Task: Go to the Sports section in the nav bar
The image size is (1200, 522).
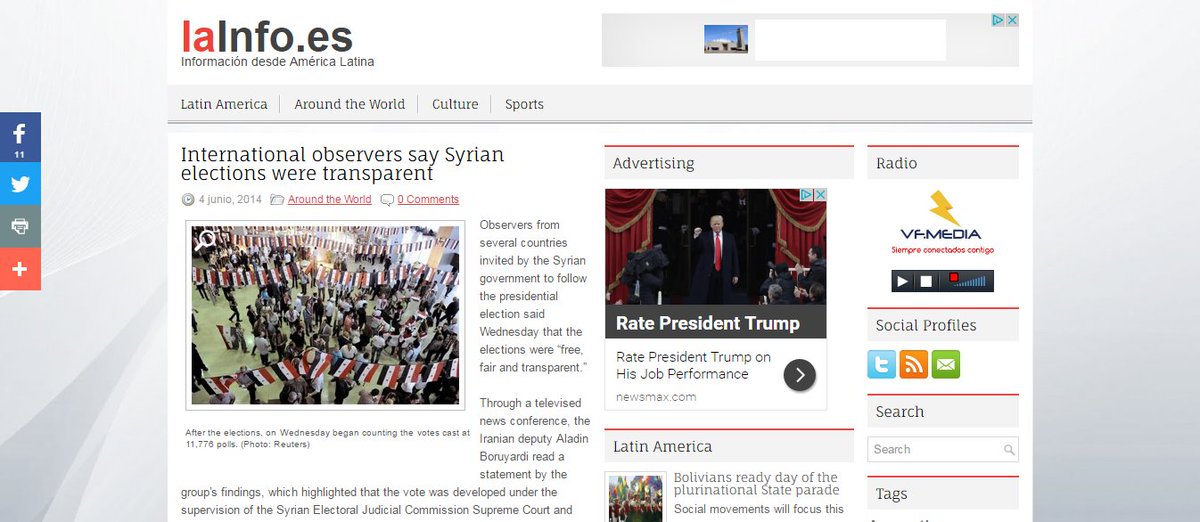Action: (x=524, y=104)
